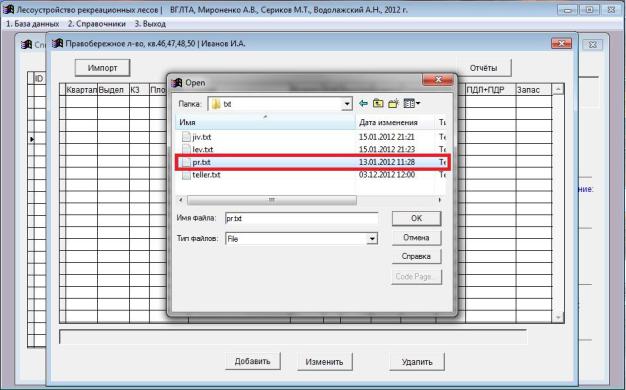Click the date 03.12.2012 12:00 cell
The height and width of the screenshot is (390, 626).
coord(386,175)
